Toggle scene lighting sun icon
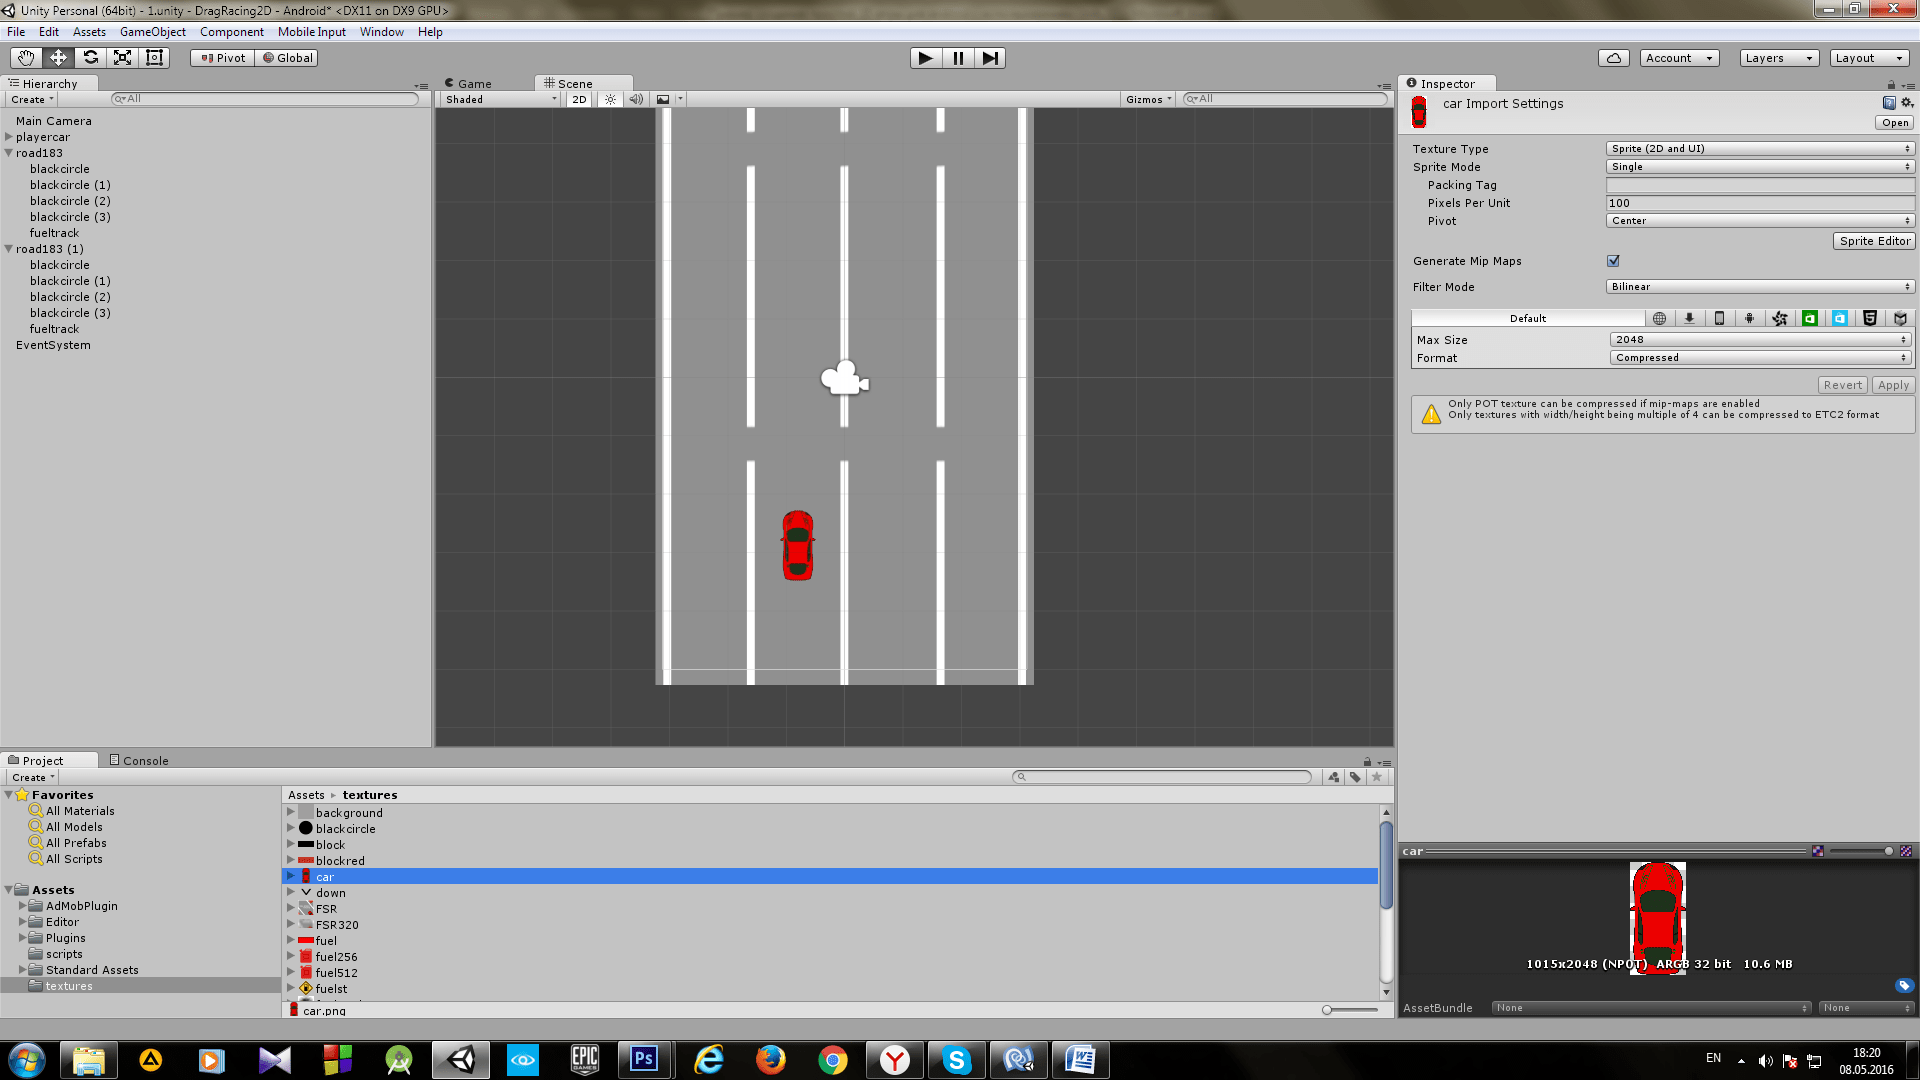 click(x=610, y=99)
